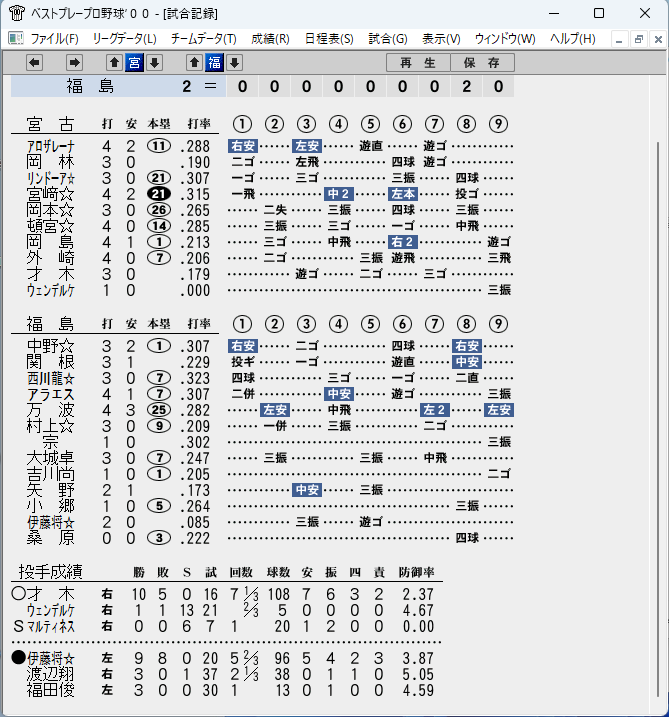Expand the 成績(R) menu

pyautogui.click(x=270, y=39)
